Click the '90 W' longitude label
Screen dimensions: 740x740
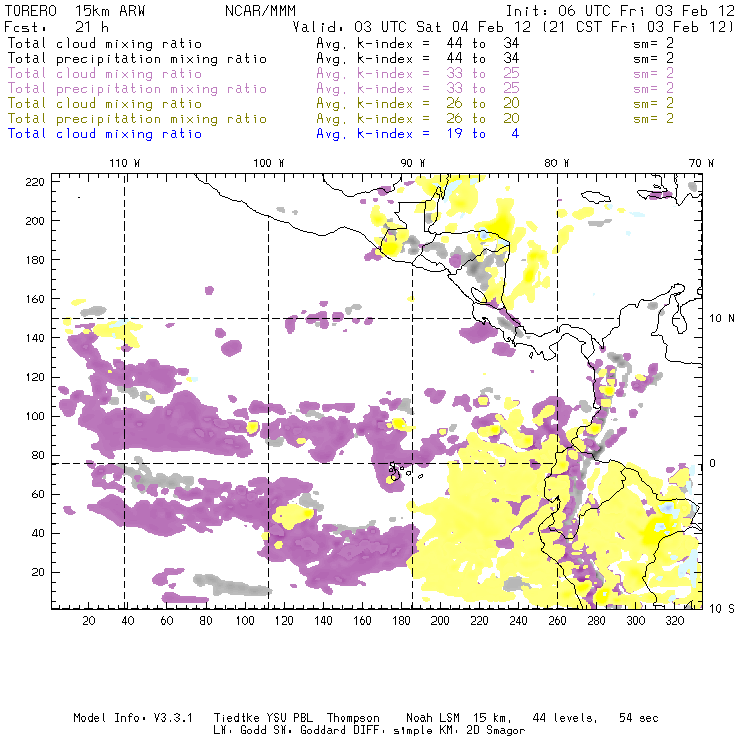[x=412, y=163]
